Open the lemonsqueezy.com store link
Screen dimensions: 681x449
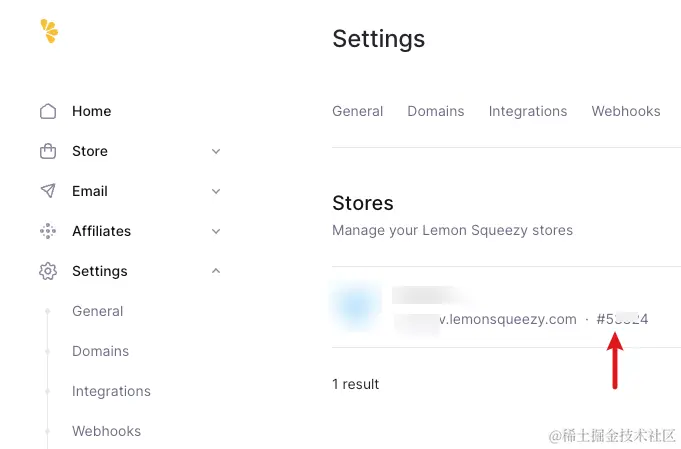point(485,319)
